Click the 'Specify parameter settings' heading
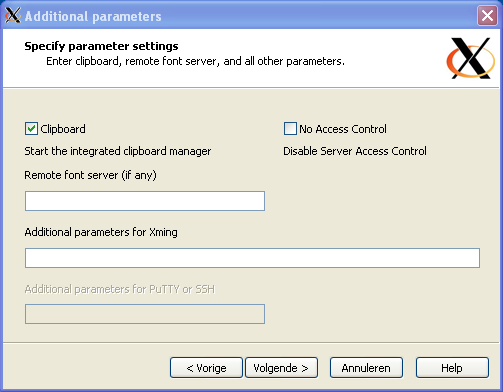The height and width of the screenshot is (392, 503). (101, 46)
